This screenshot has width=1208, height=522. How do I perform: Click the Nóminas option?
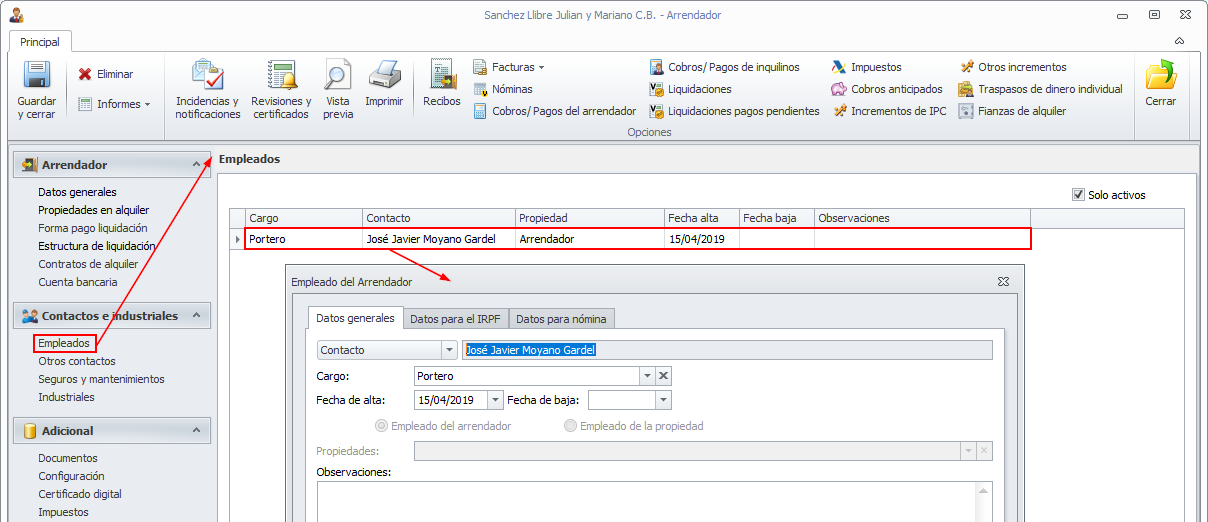[x=503, y=89]
